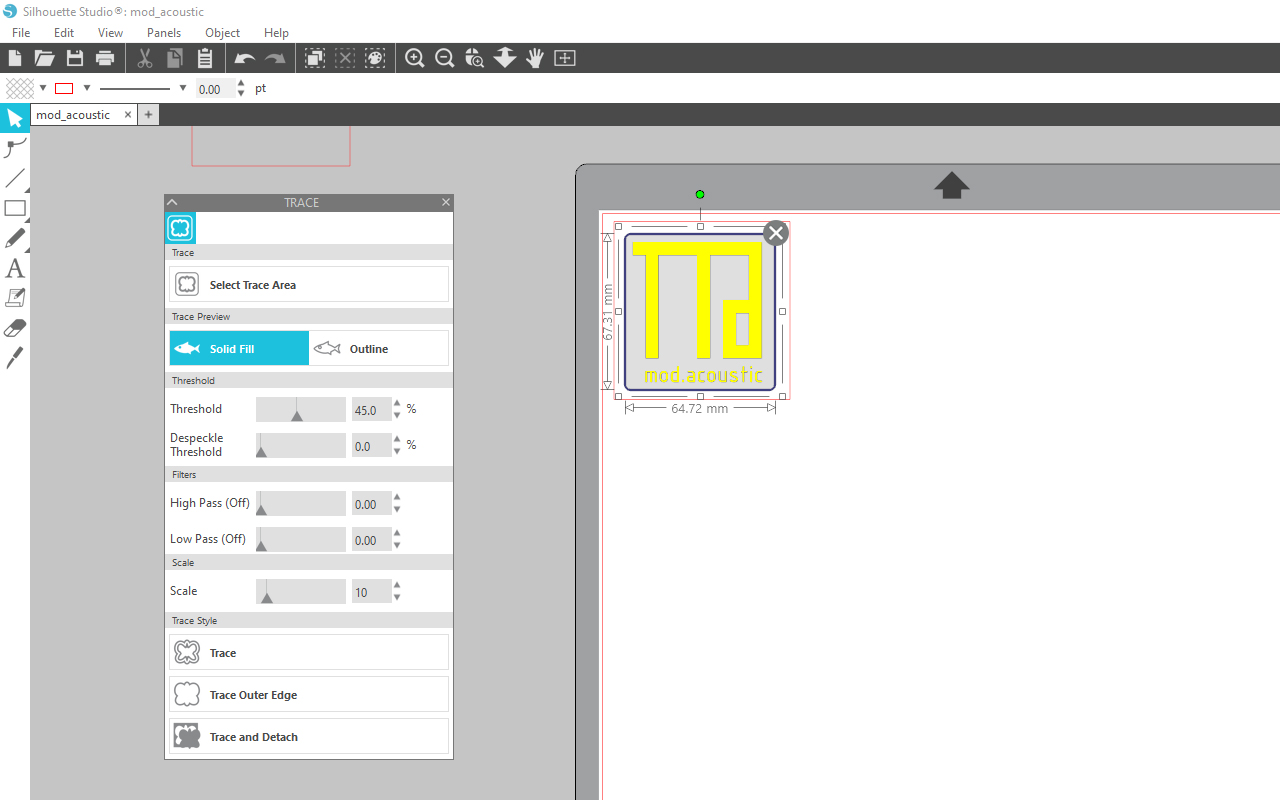This screenshot has height=800, width=1280.
Task: Open line style dropdown arrow
Action: (183, 88)
